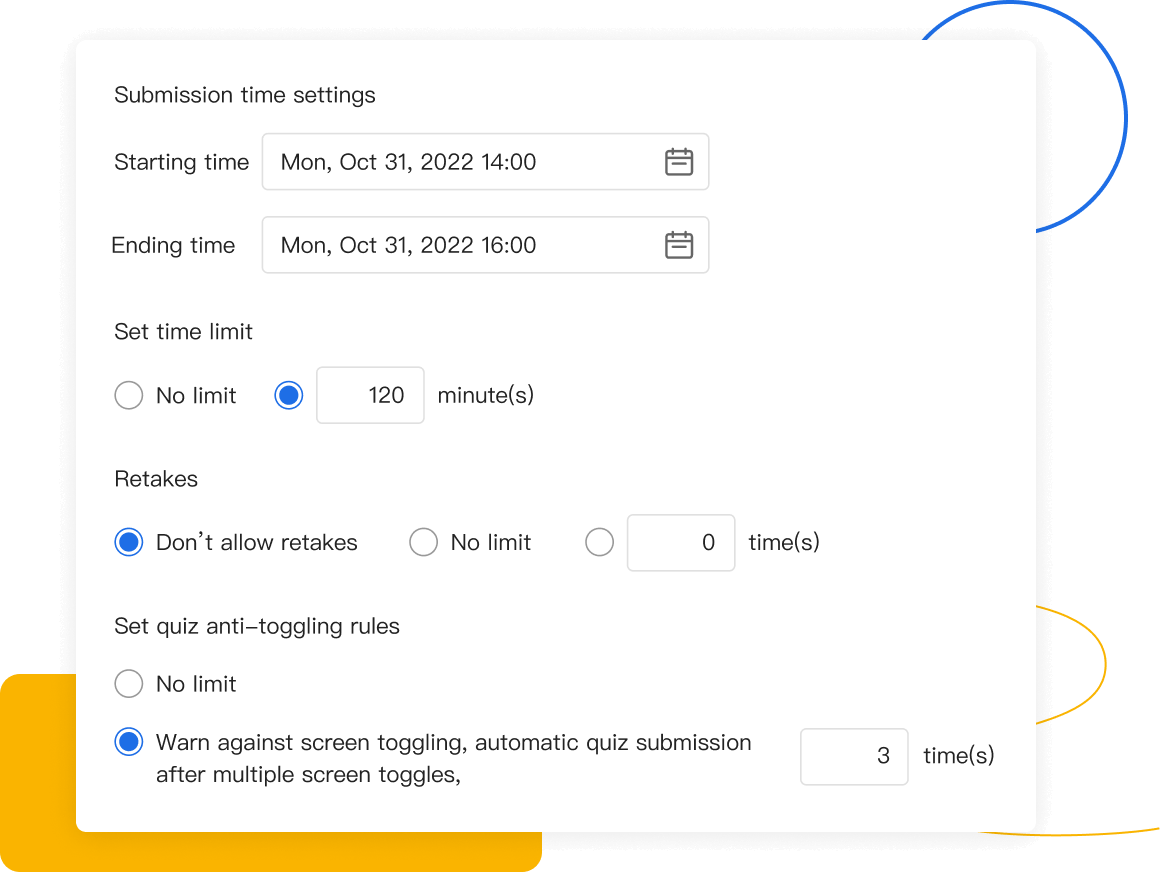Click the screen toggle count field showing 3

pos(854,756)
